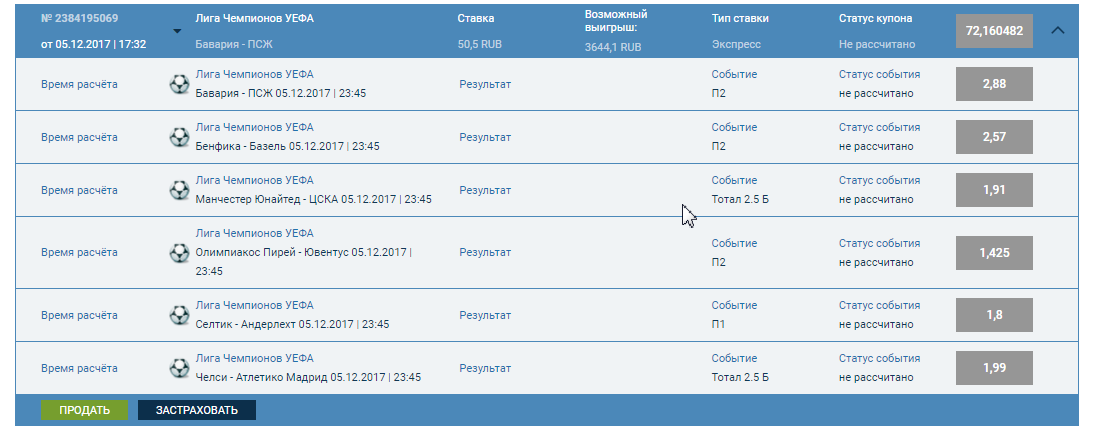
Task: Click Время расчёта in the Челси row
Action: (79, 368)
